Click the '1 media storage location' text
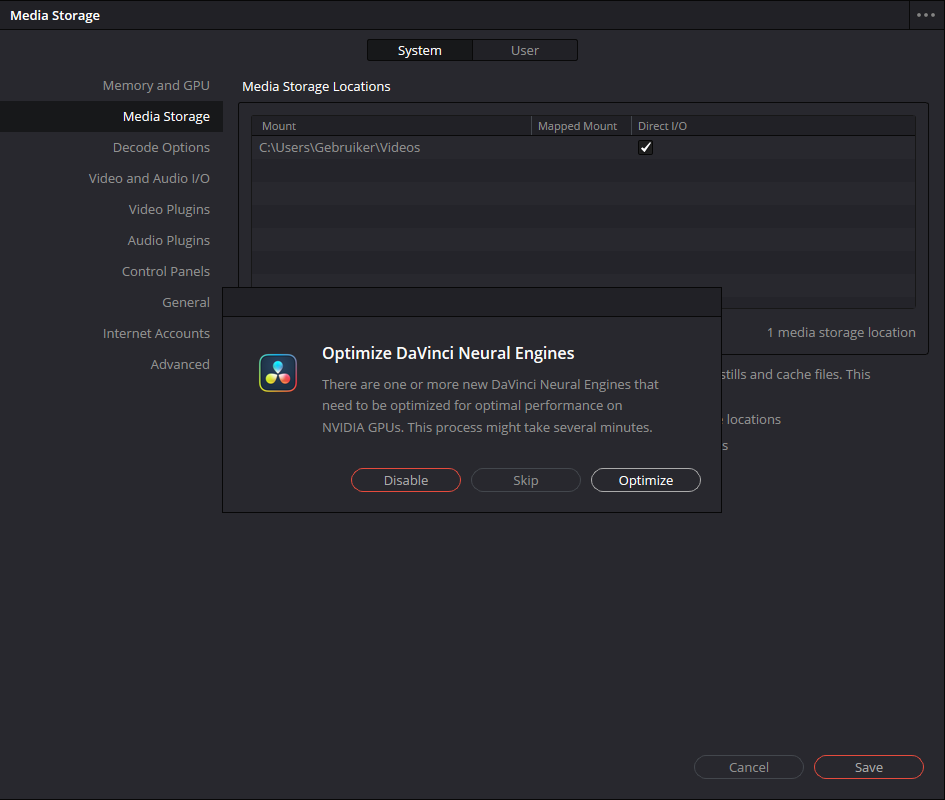Screen dimensions: 945x800 pos(841,333)
